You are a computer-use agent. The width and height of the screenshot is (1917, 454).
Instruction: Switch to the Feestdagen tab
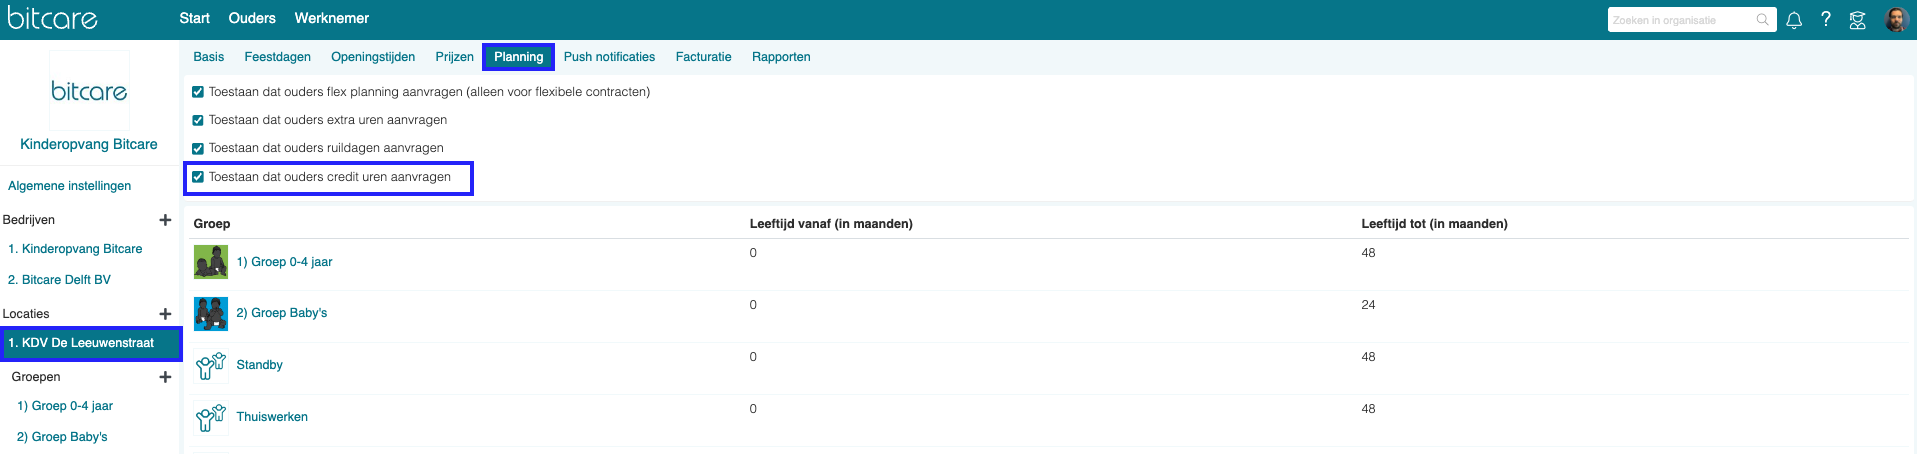[x=278, y=57]
